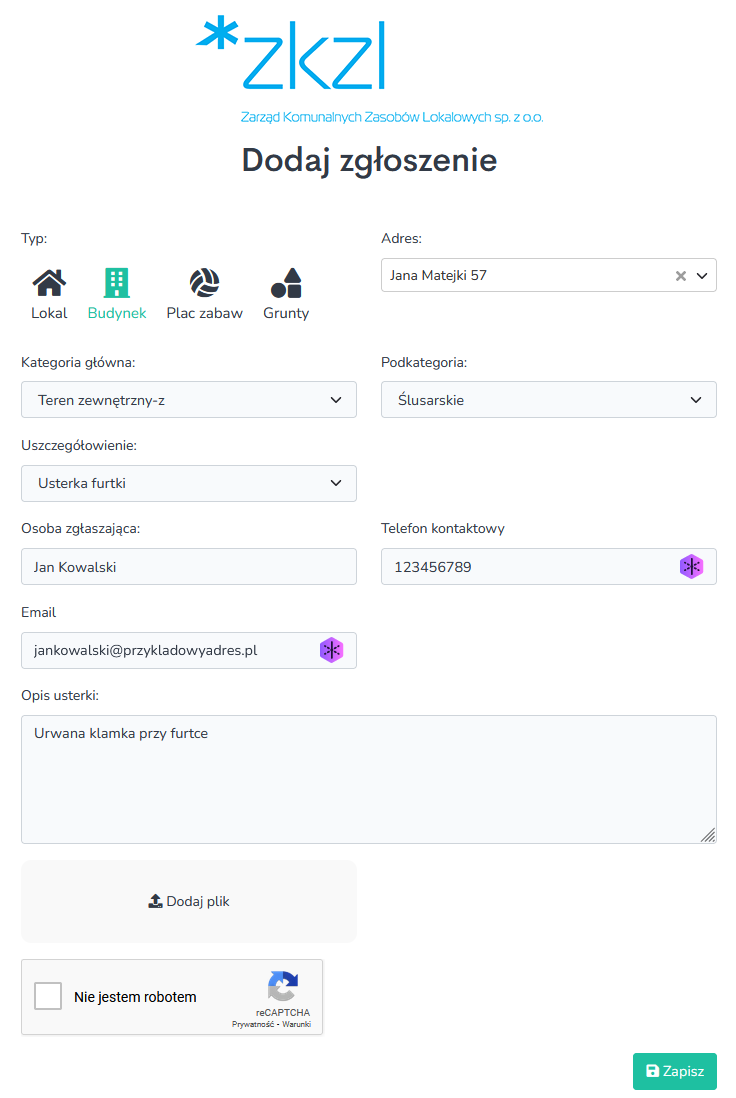
Task: Click the purple icon in the Email field
Action: [331, 650]
